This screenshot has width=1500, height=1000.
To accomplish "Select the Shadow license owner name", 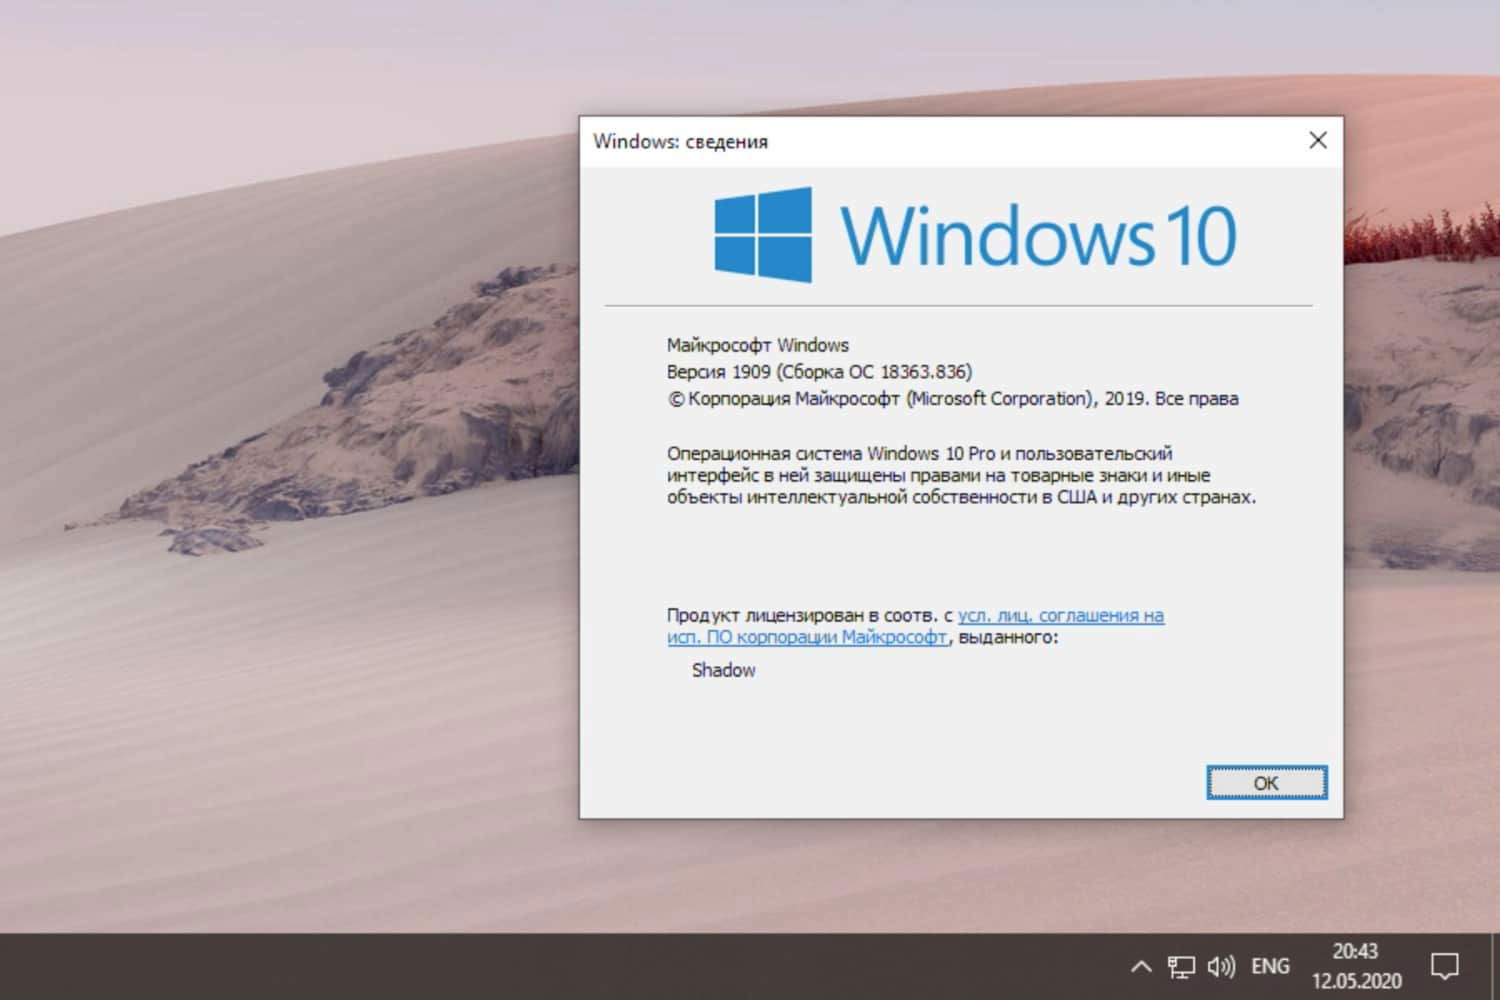I will [722, 670].
